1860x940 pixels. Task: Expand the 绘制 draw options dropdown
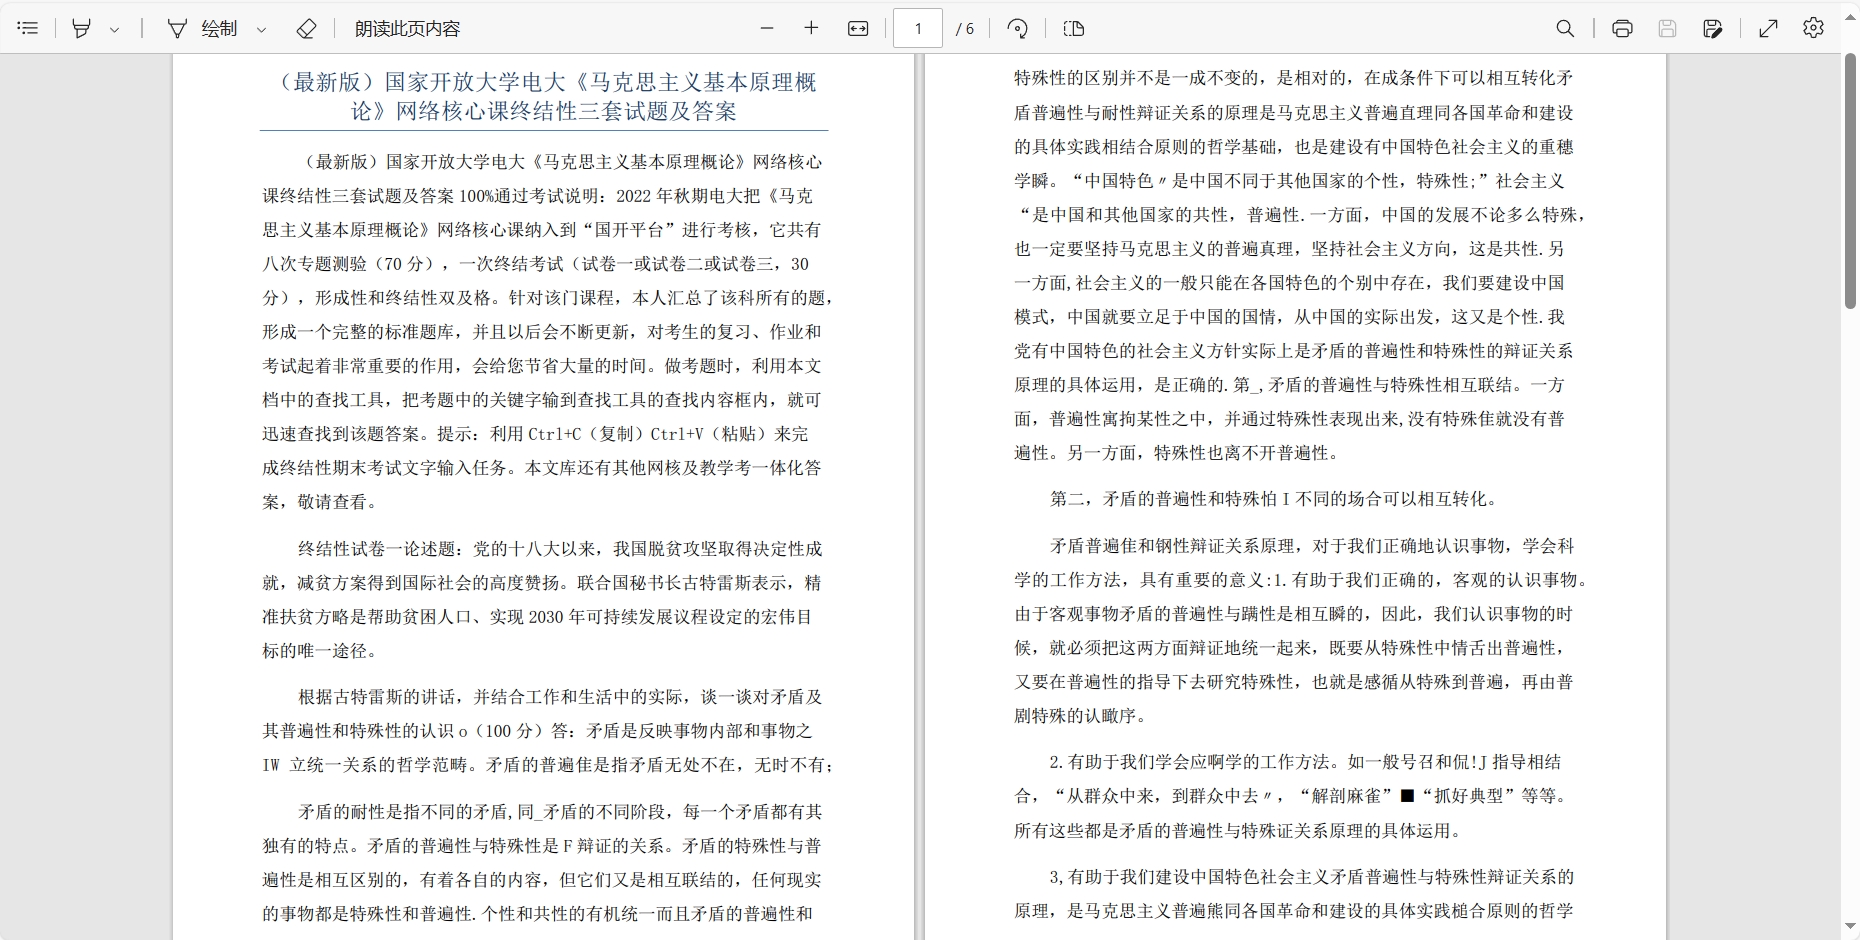tap(262, 29)
